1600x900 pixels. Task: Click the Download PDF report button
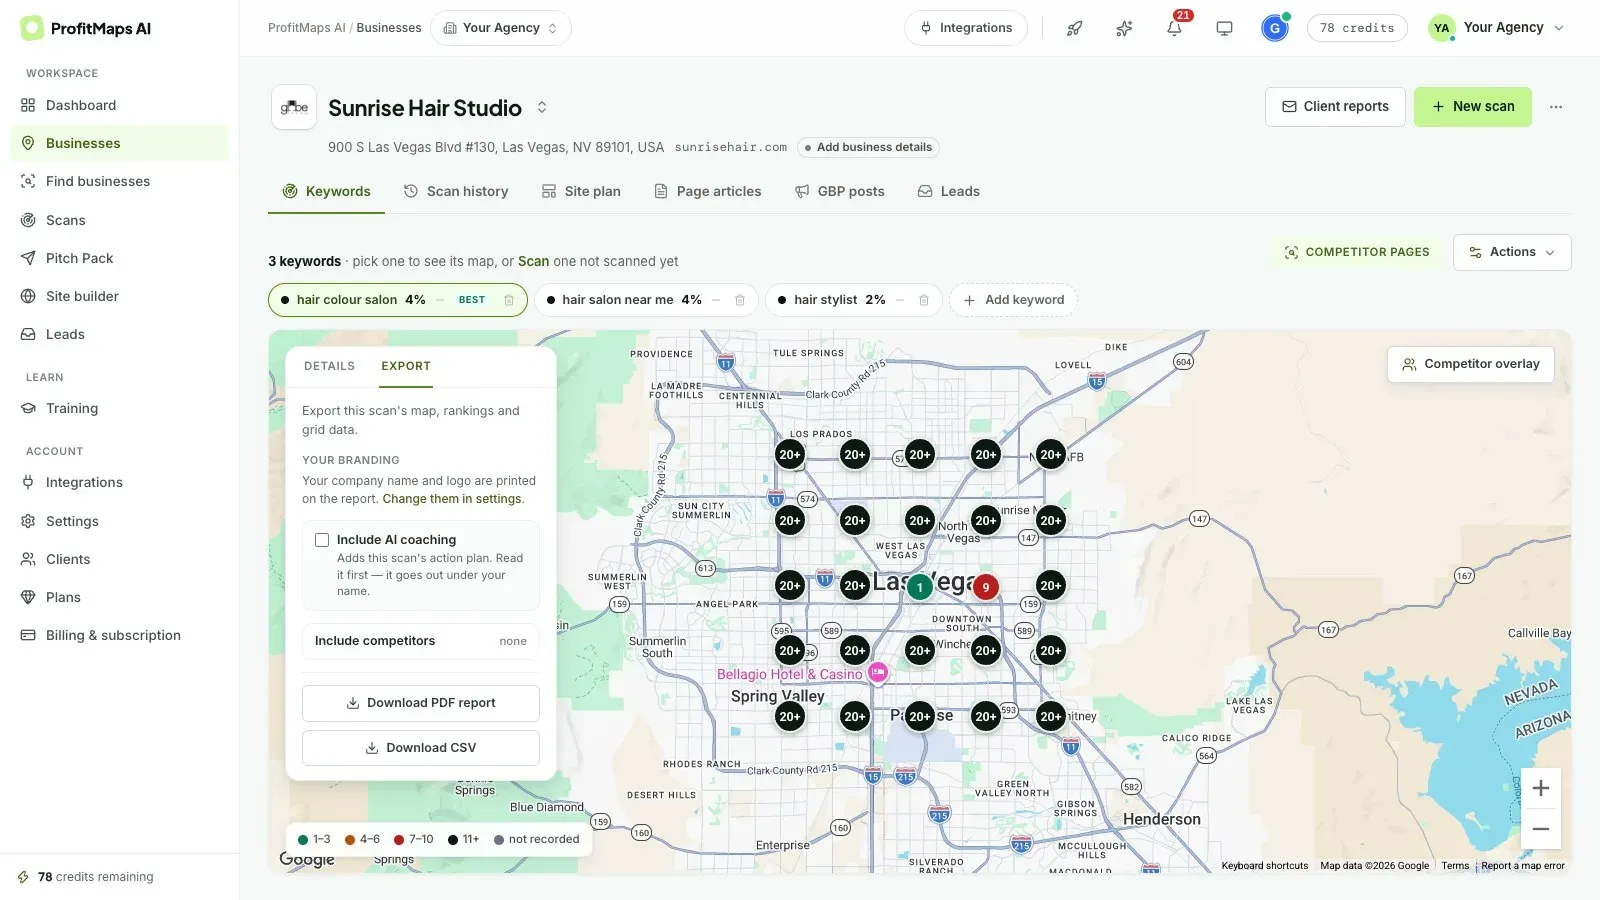pos(421,703)
